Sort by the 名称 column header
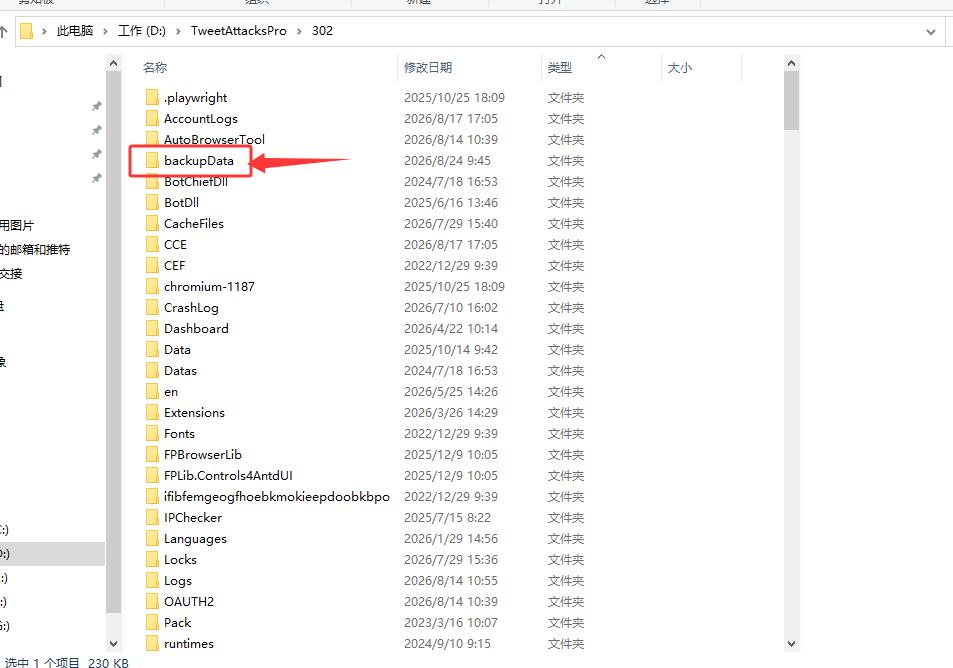 click(155, 67)
